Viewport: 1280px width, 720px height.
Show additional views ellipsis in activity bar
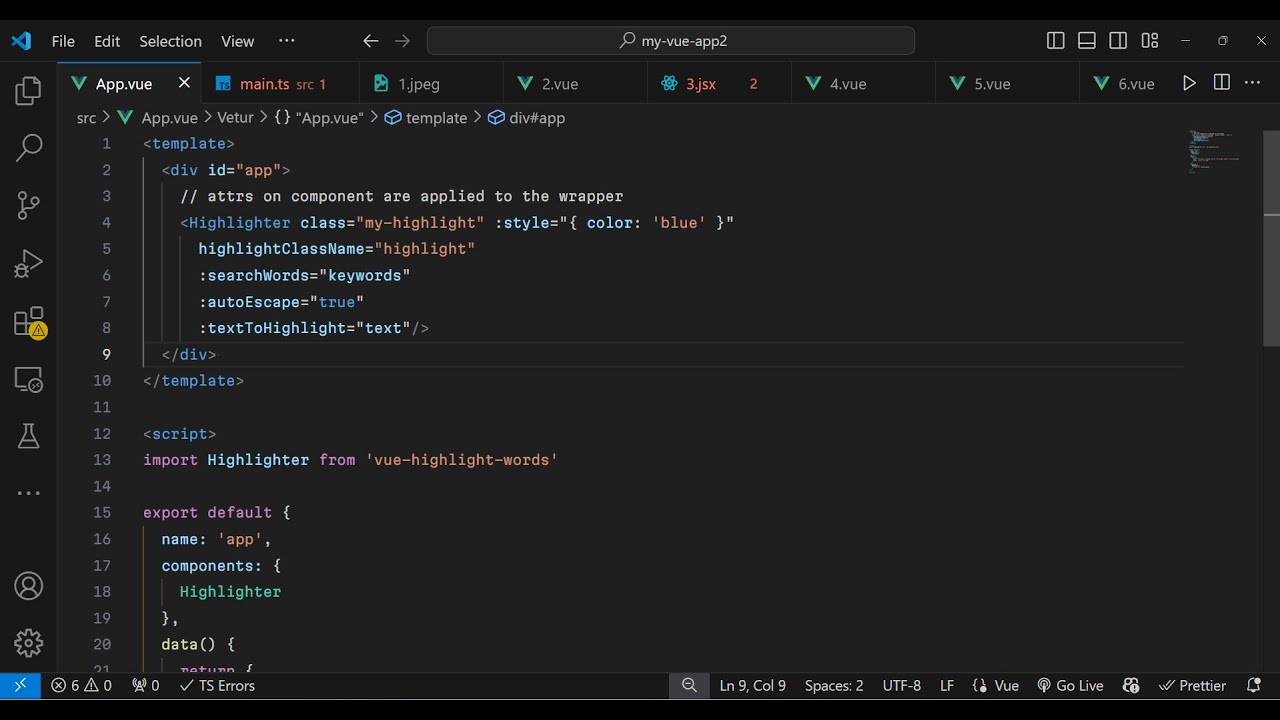(x=28, y=493)
